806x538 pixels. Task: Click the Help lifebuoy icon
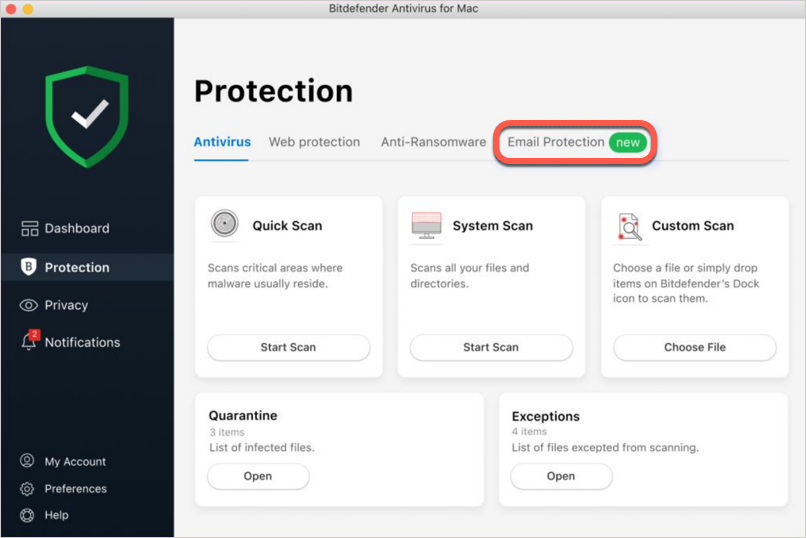pyautogui.click(x=27, y=515)
